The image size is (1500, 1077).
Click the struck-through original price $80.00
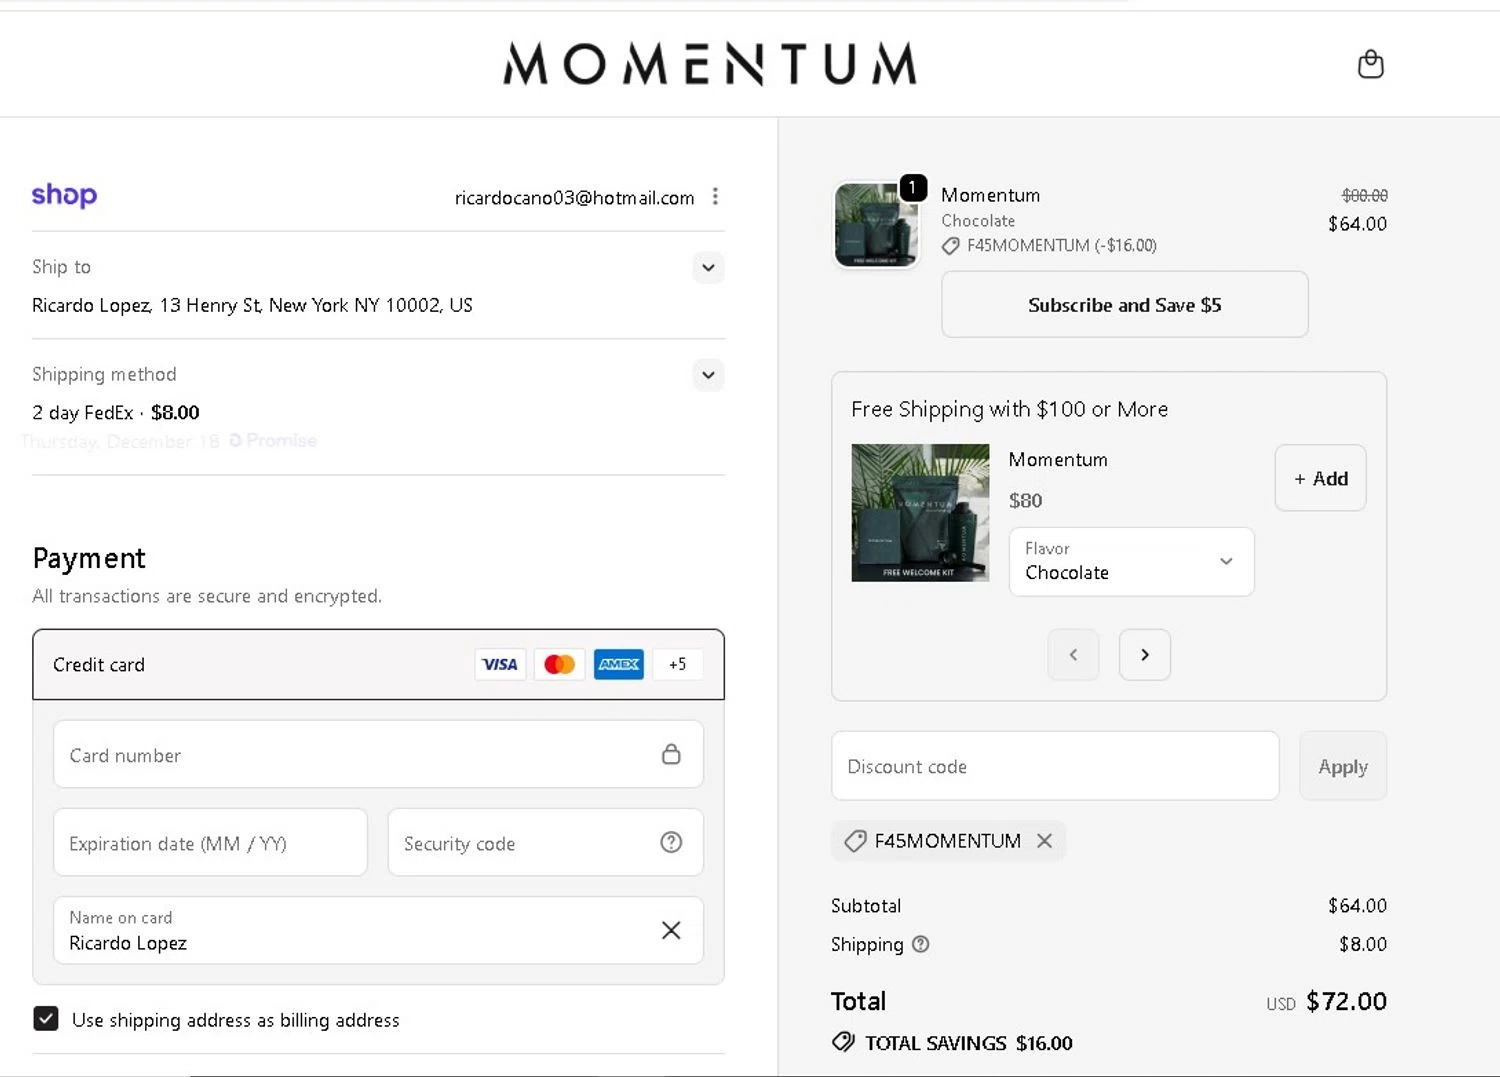1364,195
